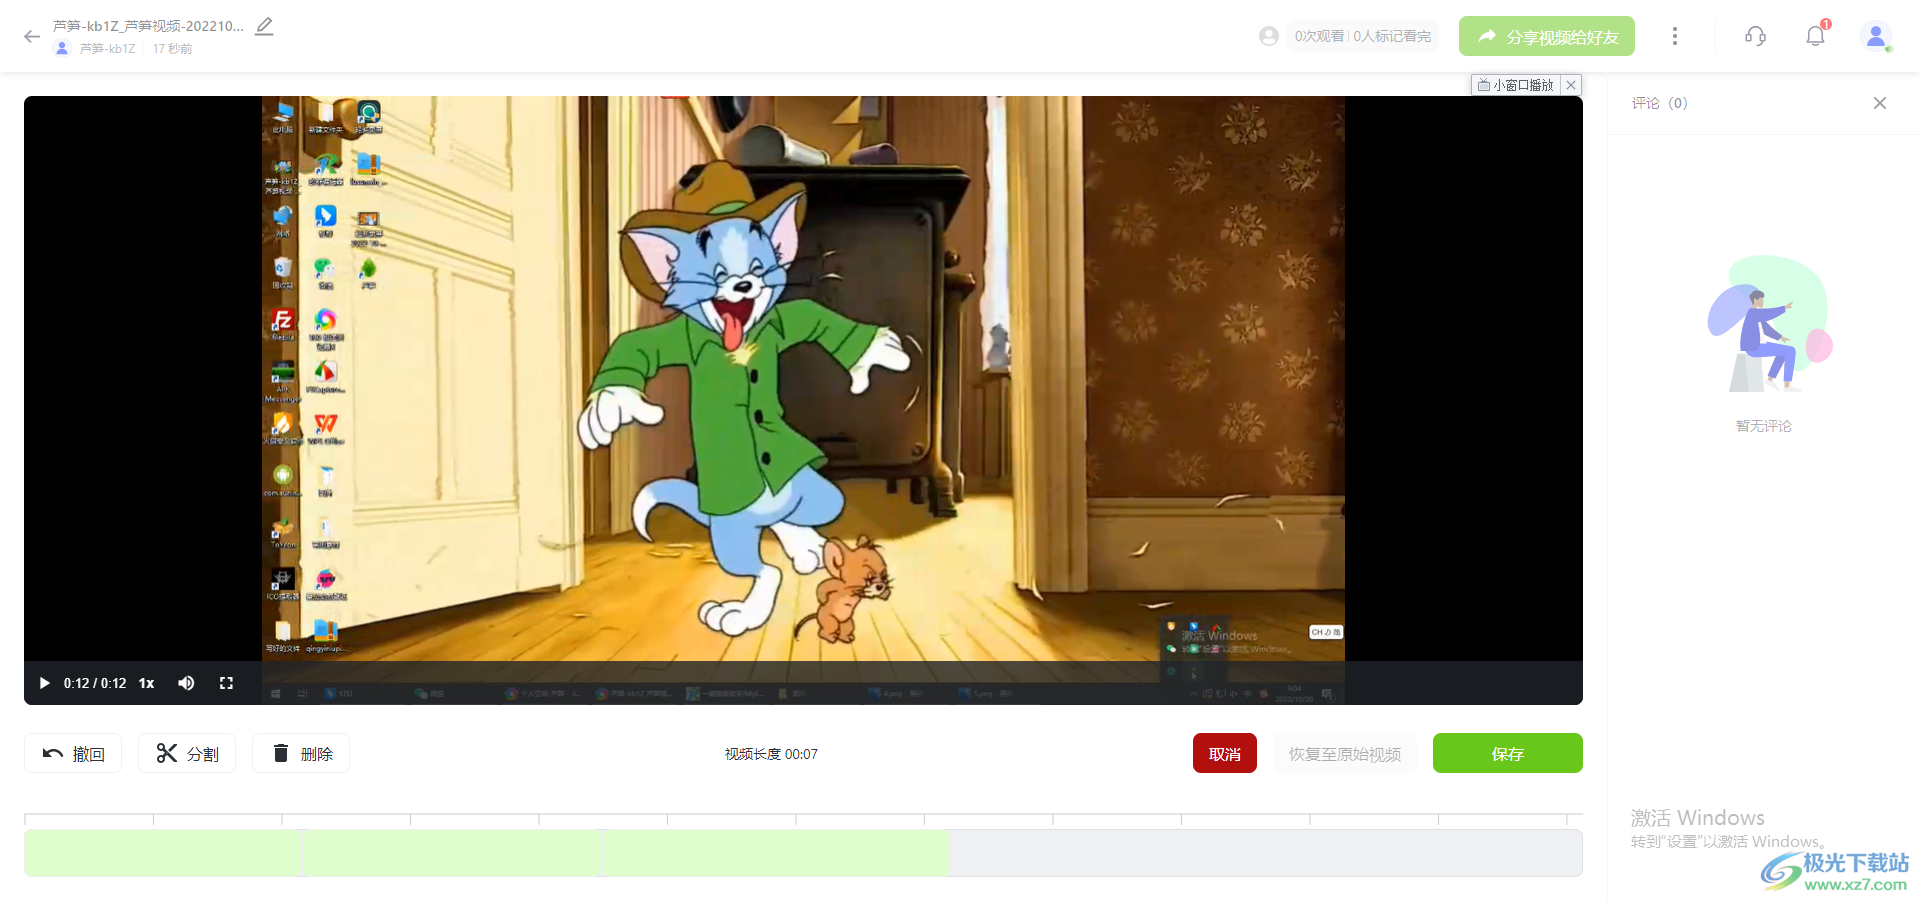Viewport: 1920px width, 901px height.
Task: Open the user profile avatar
Action: (x=1876, y=36)
